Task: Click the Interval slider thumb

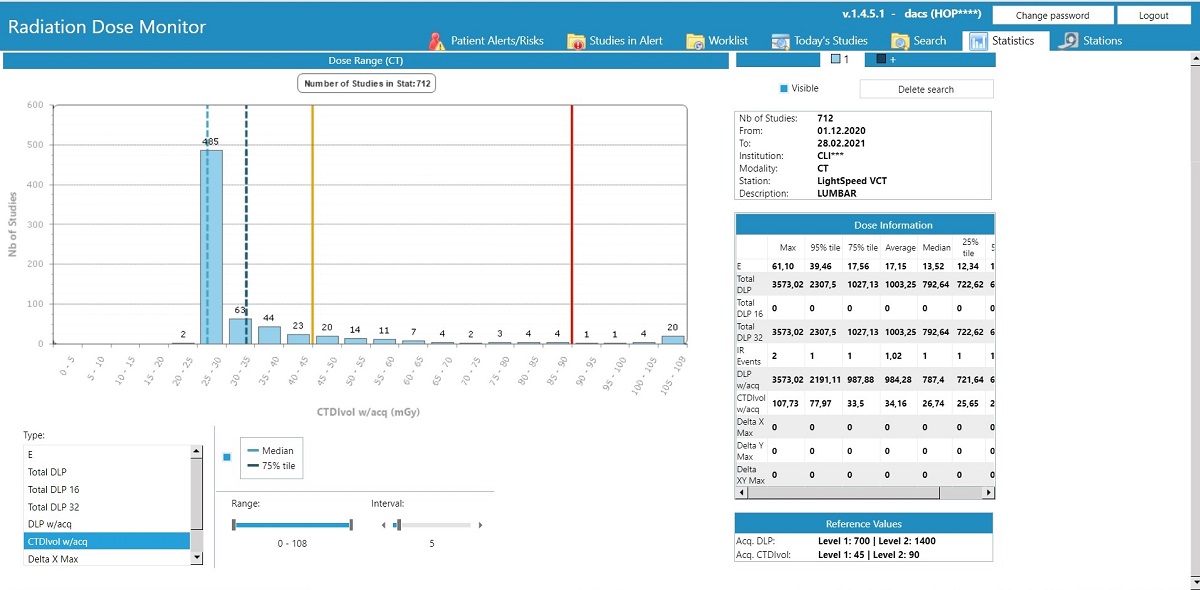Action: (x=397, y=524)
